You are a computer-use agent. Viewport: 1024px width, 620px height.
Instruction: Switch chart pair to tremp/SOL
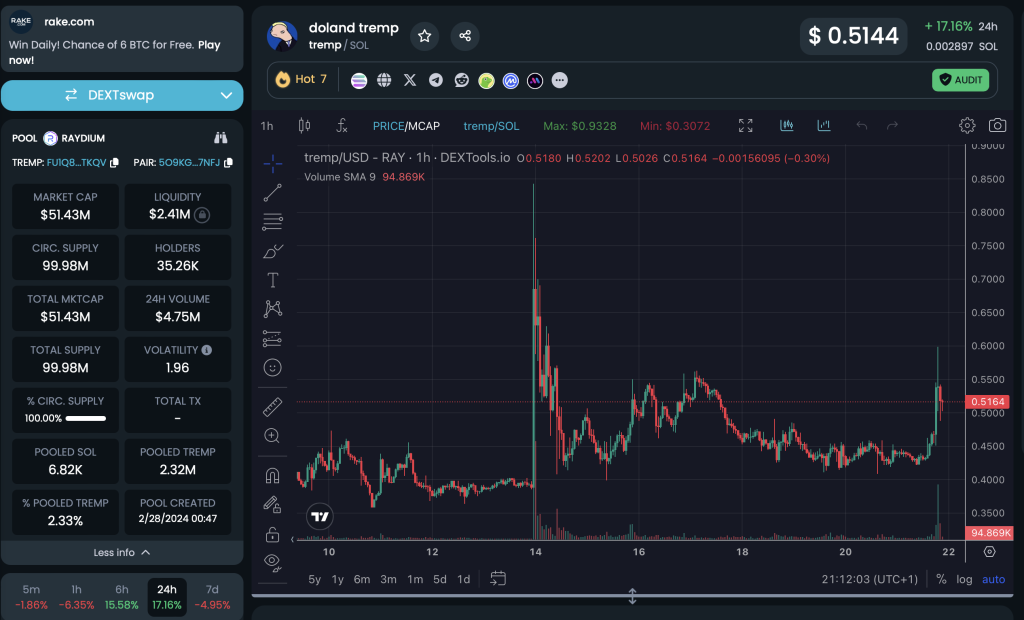click(491, 126)
